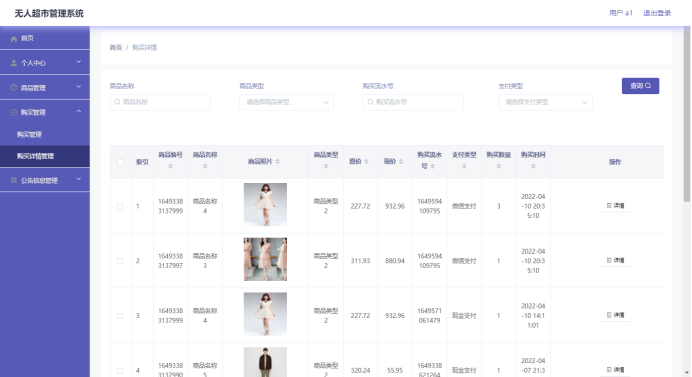Click the product image in row 2
692x377 pixels.
coord(265,259)
